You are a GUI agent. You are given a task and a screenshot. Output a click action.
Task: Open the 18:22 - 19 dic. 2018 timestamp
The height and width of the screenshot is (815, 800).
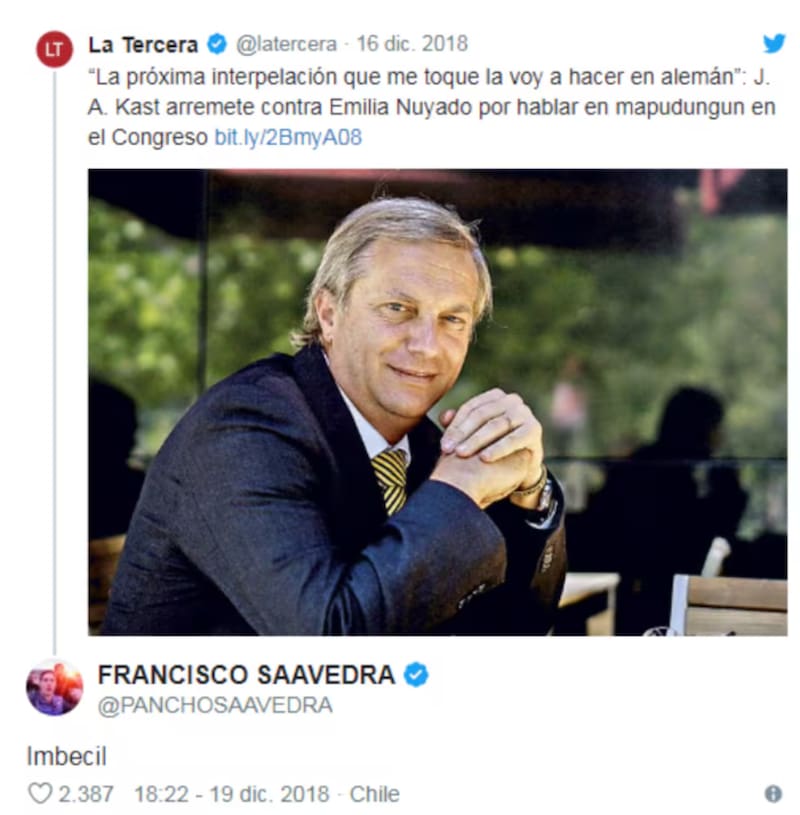(x=232, y=794)
